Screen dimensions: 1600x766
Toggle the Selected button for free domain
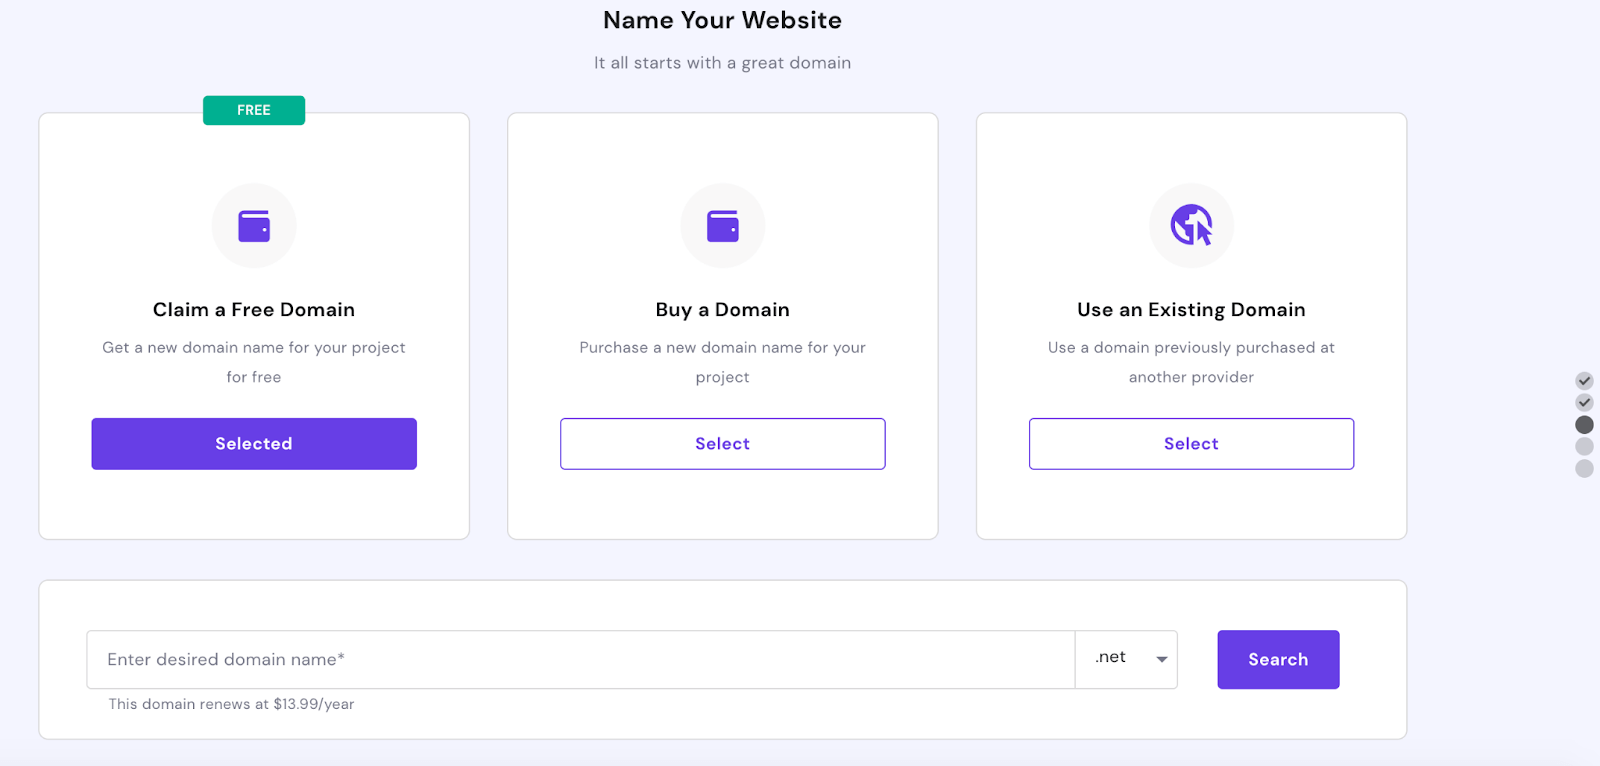254,444
